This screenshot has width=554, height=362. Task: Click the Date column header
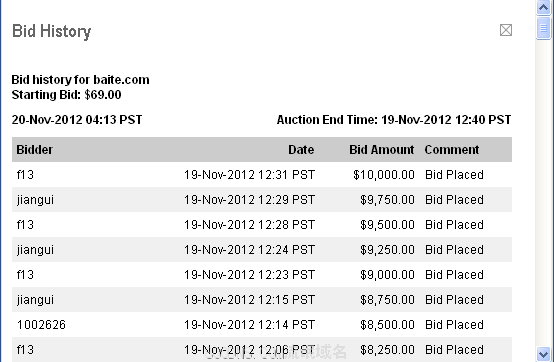301,150
